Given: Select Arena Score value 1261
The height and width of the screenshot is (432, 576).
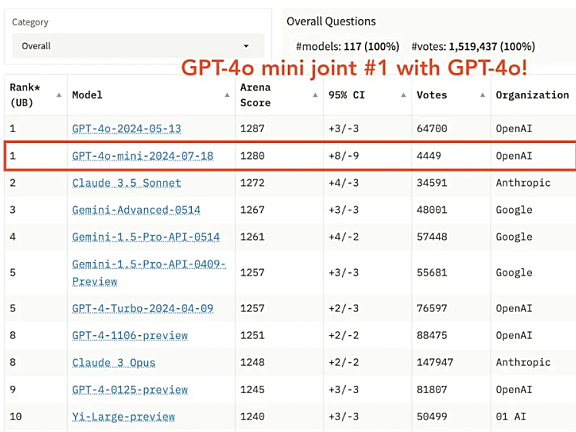Looking at the screenshot, I should pos(252,237).
